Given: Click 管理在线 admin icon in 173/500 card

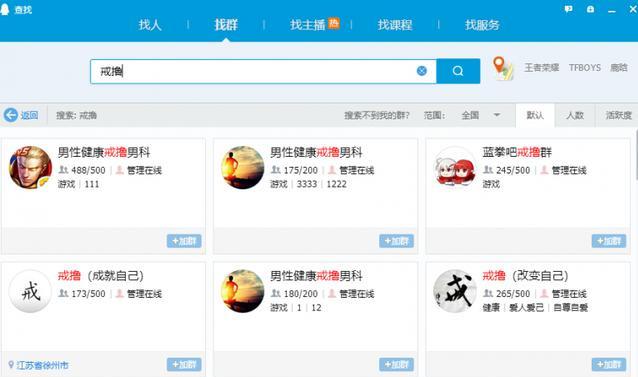Looking at the screenshot, I should 120,294.
